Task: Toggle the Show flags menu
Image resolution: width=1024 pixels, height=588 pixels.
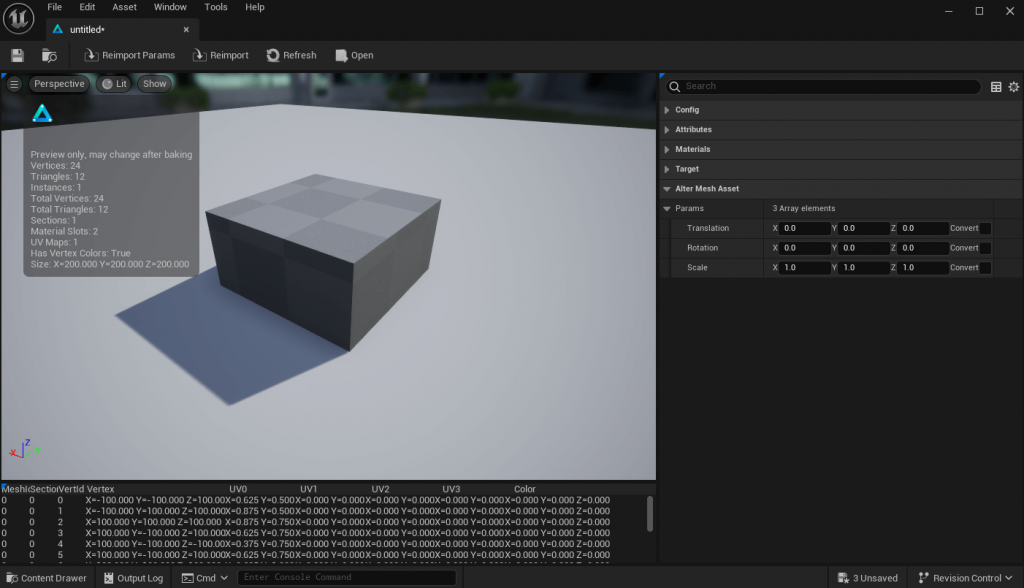Action: tap(154, 83)
